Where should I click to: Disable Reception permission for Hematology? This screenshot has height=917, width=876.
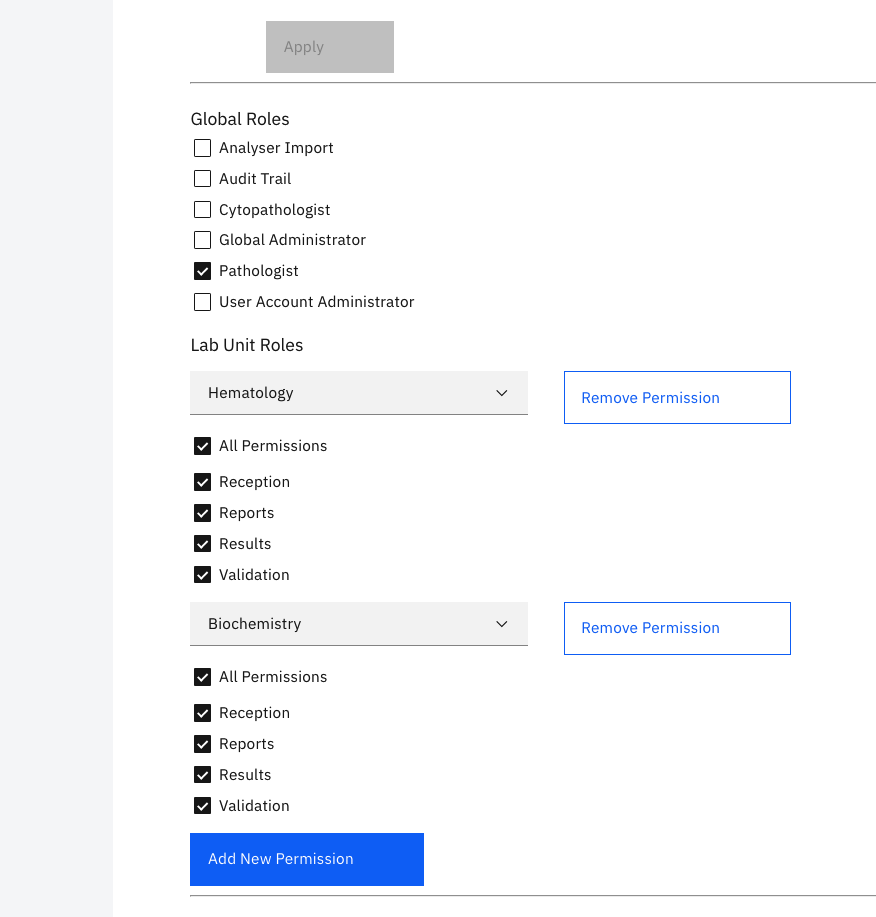202,481
